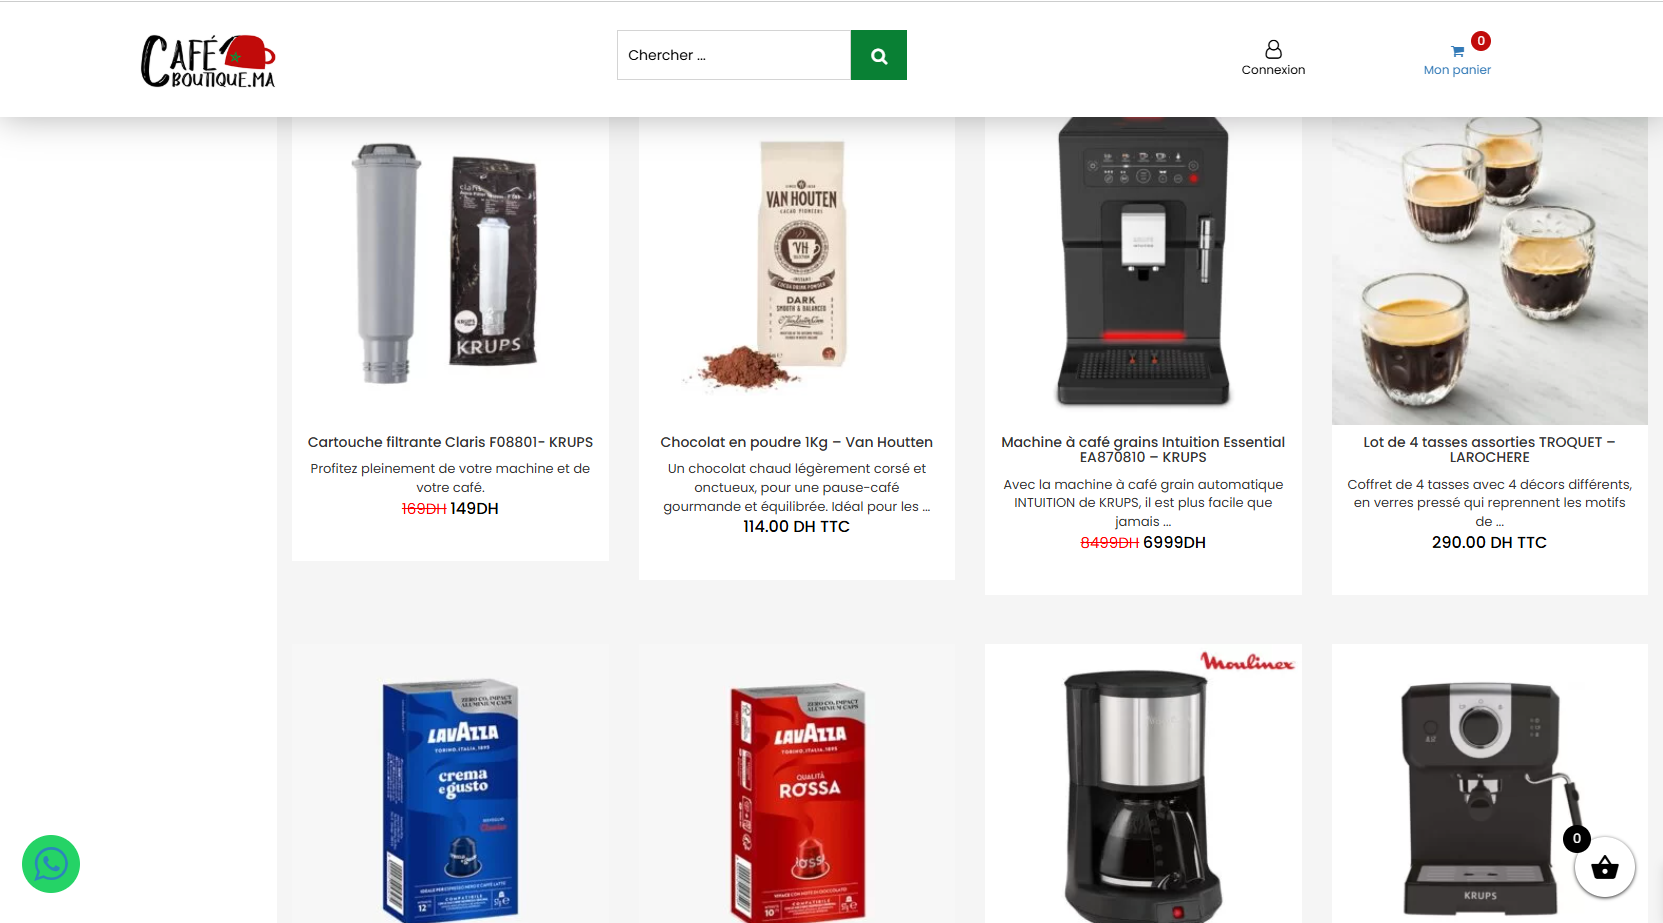This screenshot has height=923, width=1663.
Task: Click the Café Boutique.ma logo
Action: pyautogui.click(x=208, y=61)
